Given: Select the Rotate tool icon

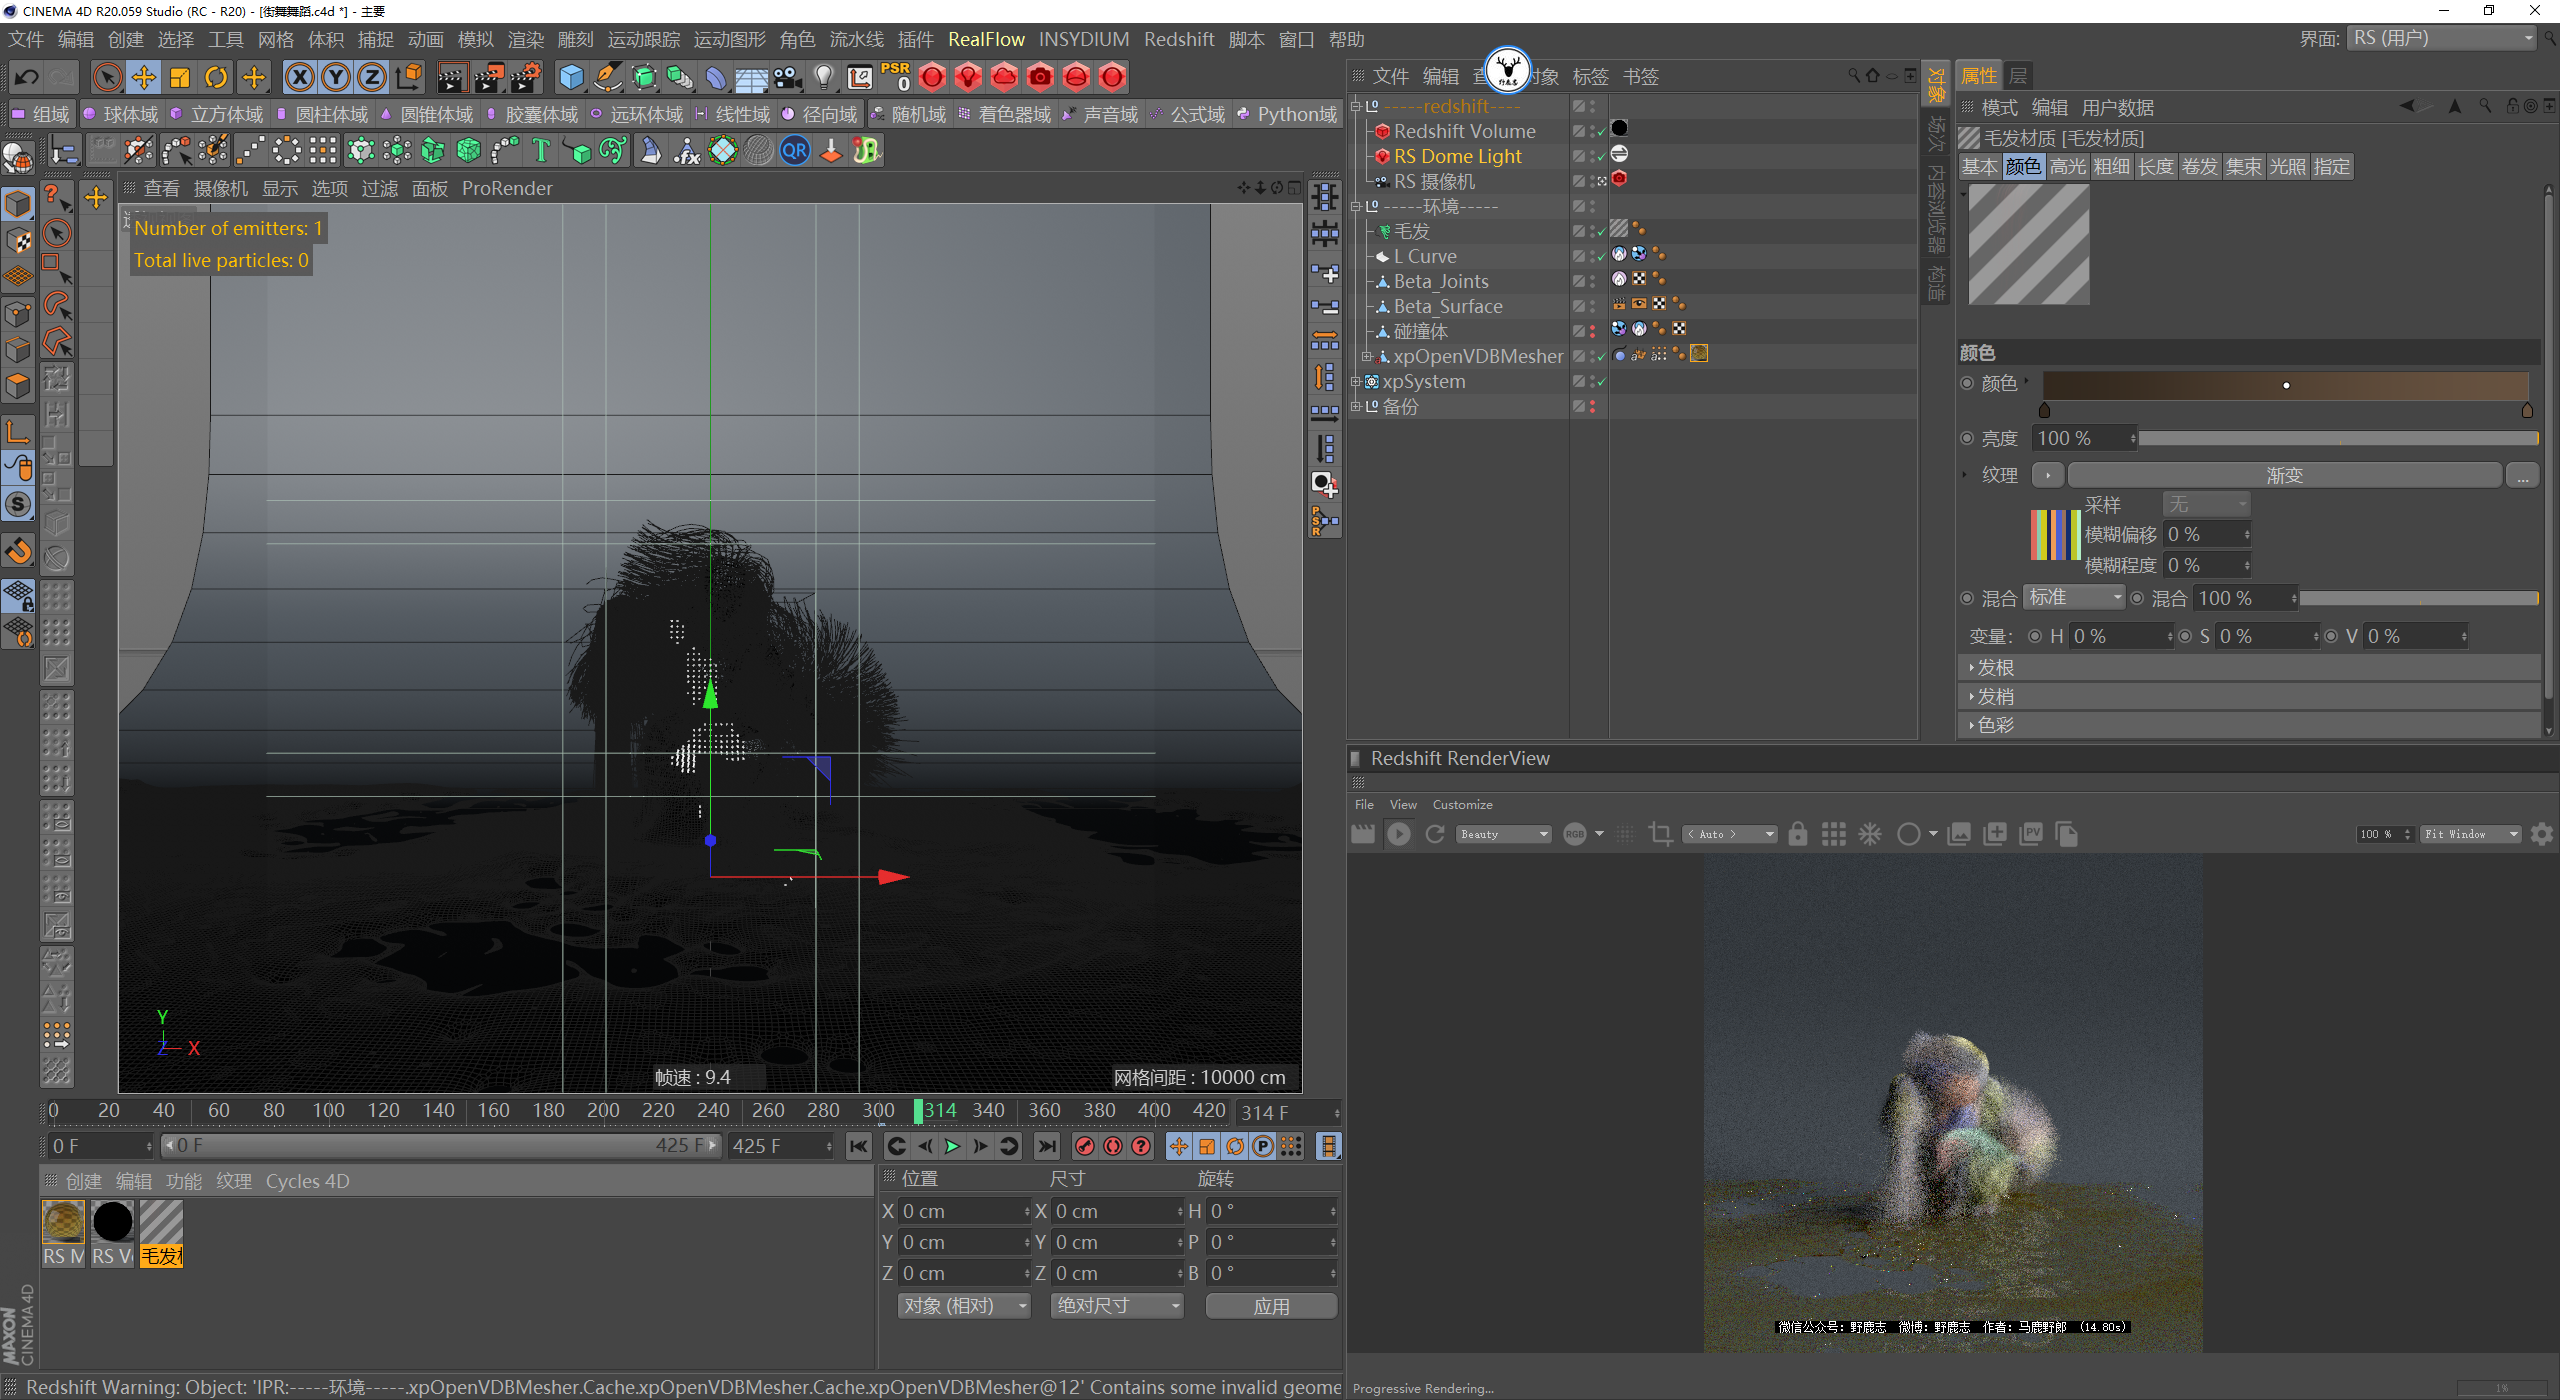Looking at the screenshot, I should click(216, 77).
